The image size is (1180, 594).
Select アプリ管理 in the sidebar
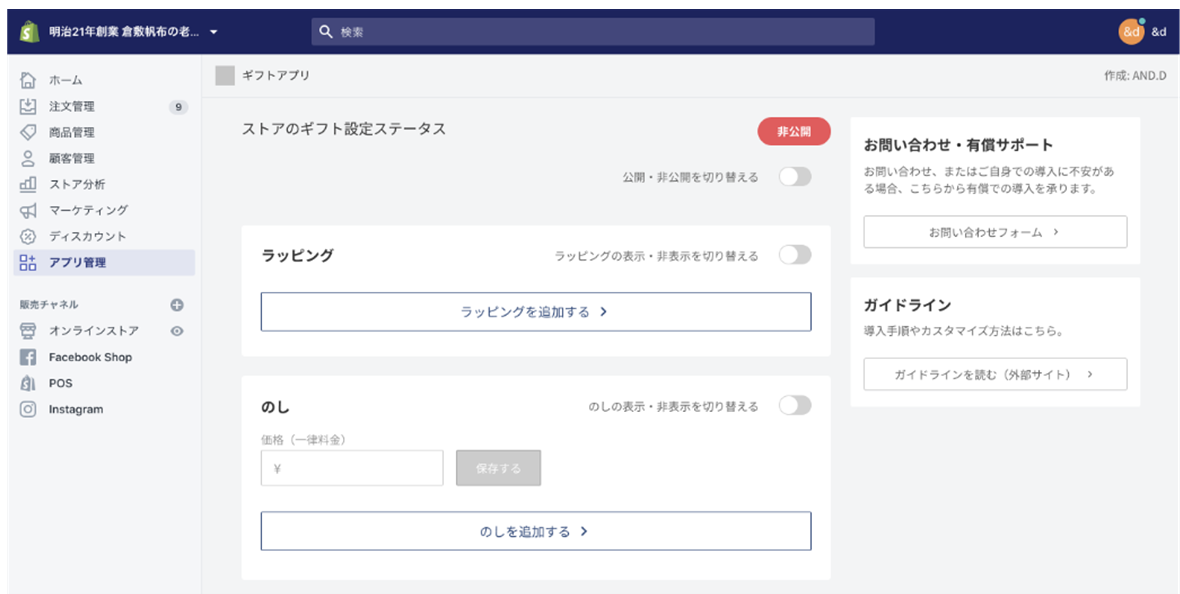click(x=104, y=263)
